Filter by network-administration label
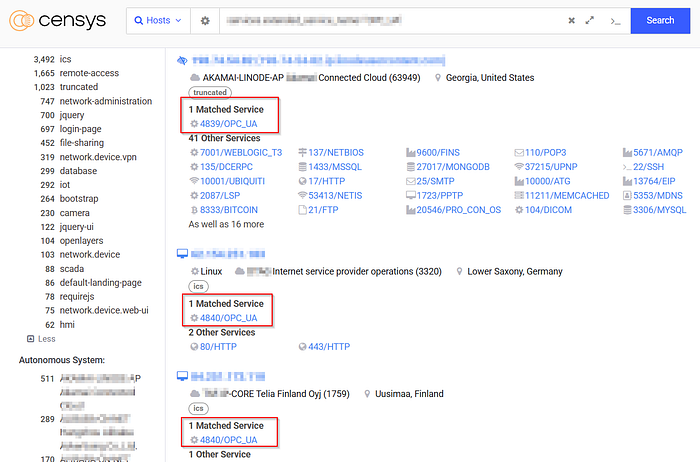This screenshot has height=462, width=700. click(106, 101)
